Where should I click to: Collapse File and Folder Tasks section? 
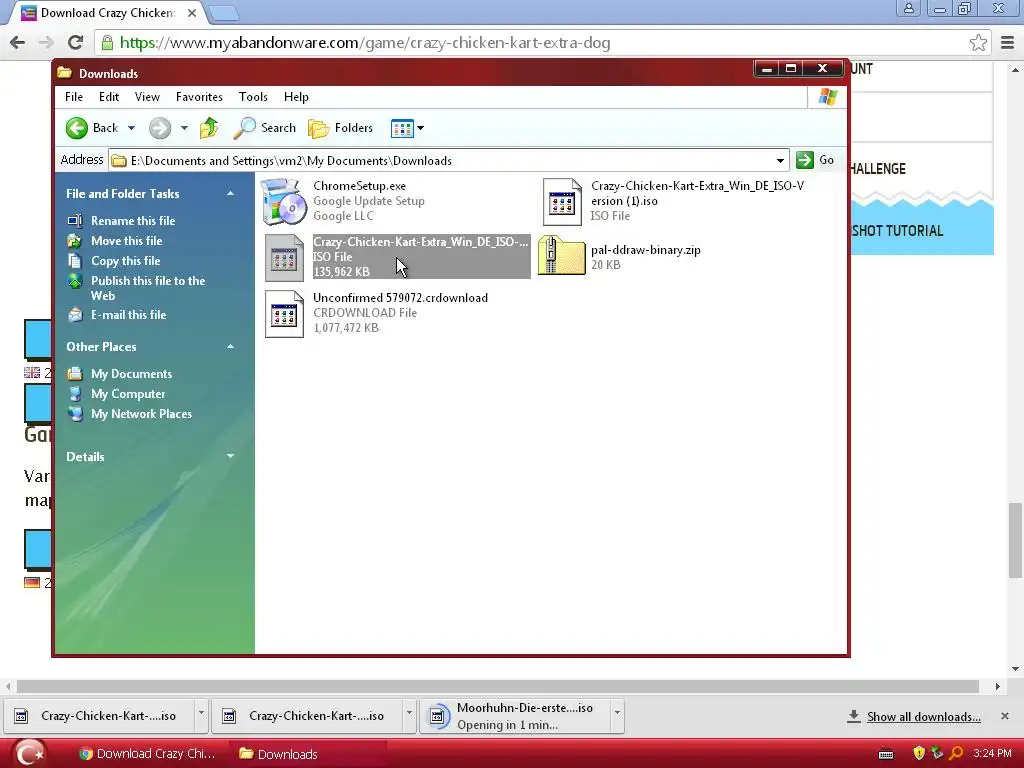(231, 193)
